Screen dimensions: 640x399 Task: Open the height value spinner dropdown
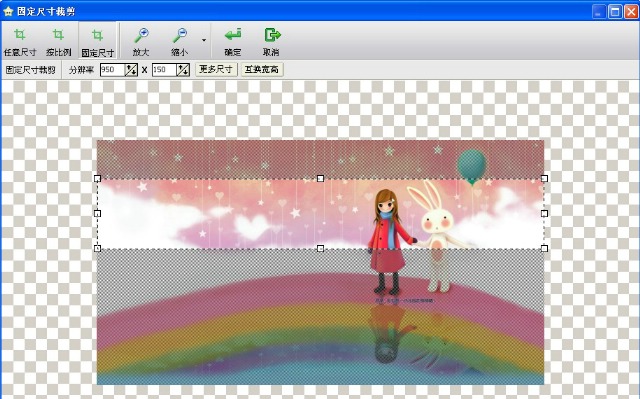pyautogui.click(x=183, y=70)
